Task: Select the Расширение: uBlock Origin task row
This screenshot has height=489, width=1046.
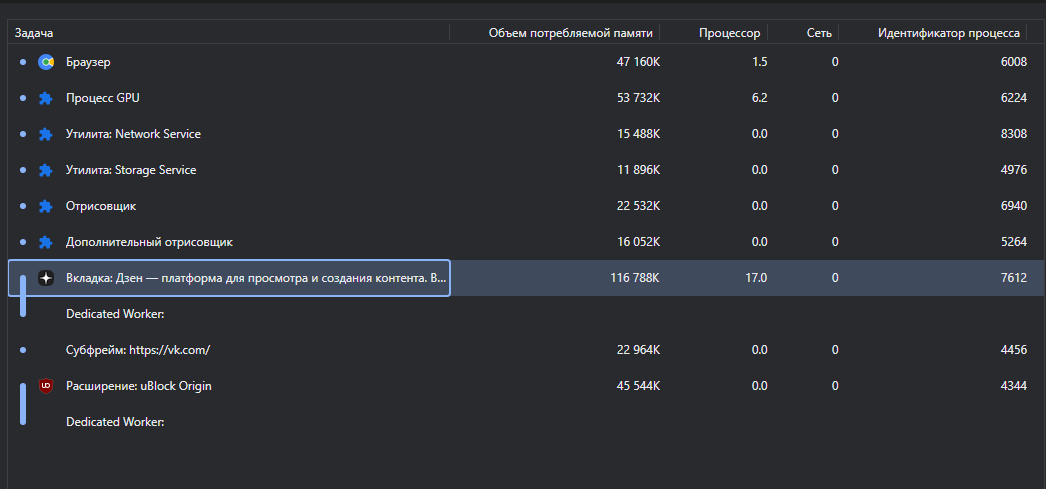Action: tap(526, 386)
